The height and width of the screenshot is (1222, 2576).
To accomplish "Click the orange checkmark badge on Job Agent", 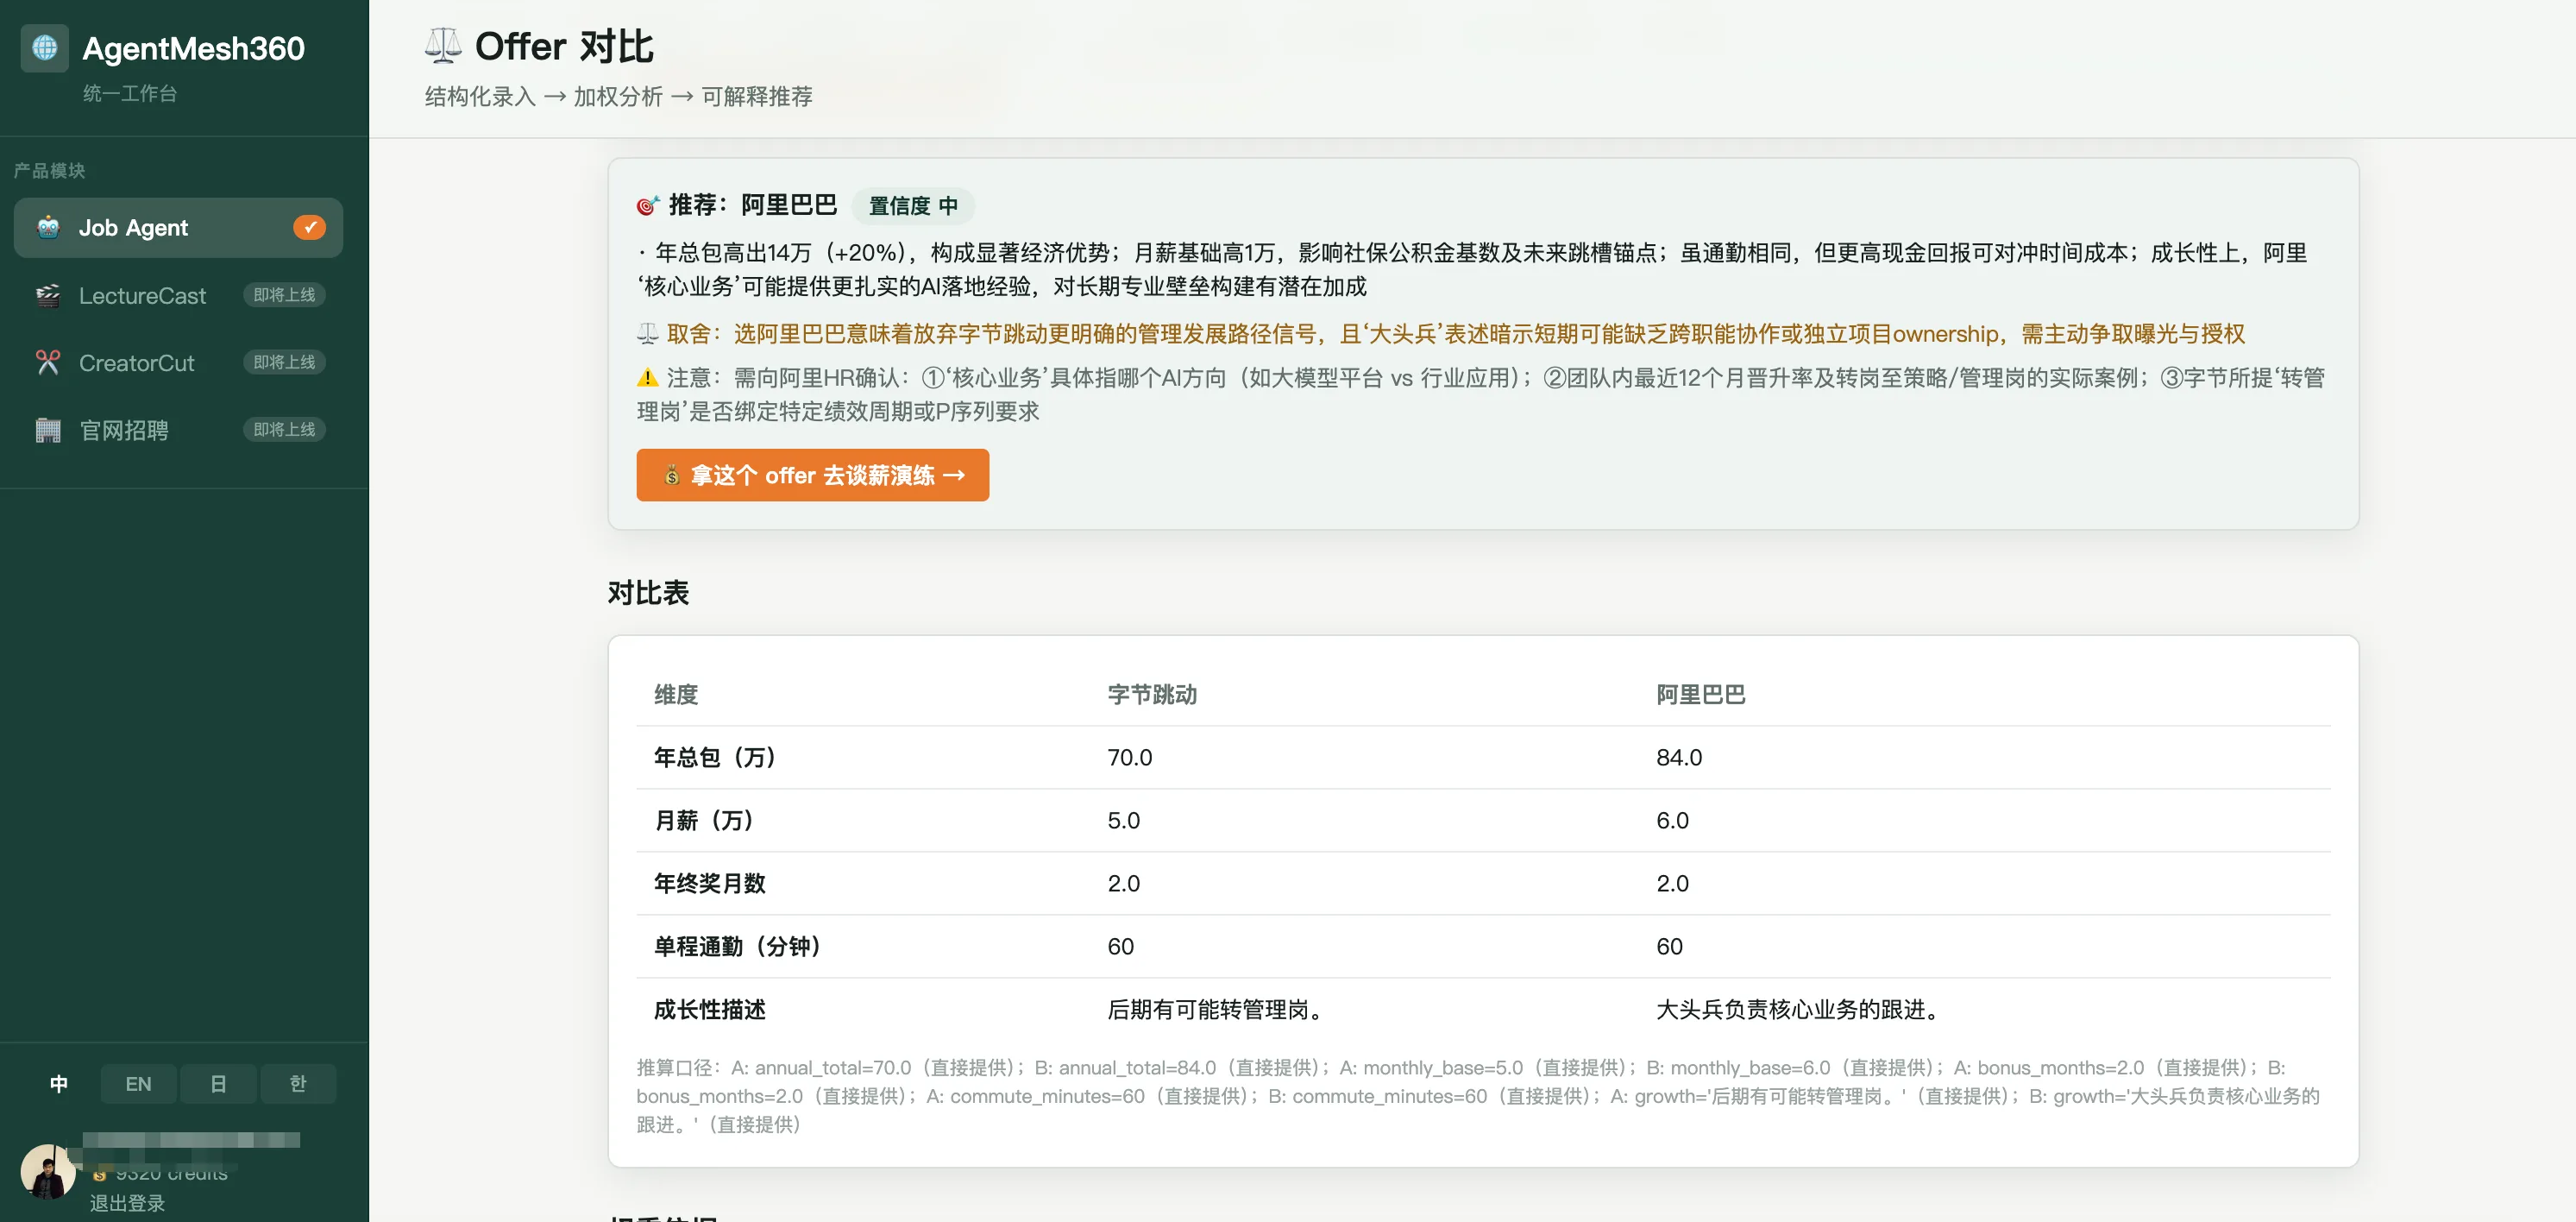I will tap(309, 228).
